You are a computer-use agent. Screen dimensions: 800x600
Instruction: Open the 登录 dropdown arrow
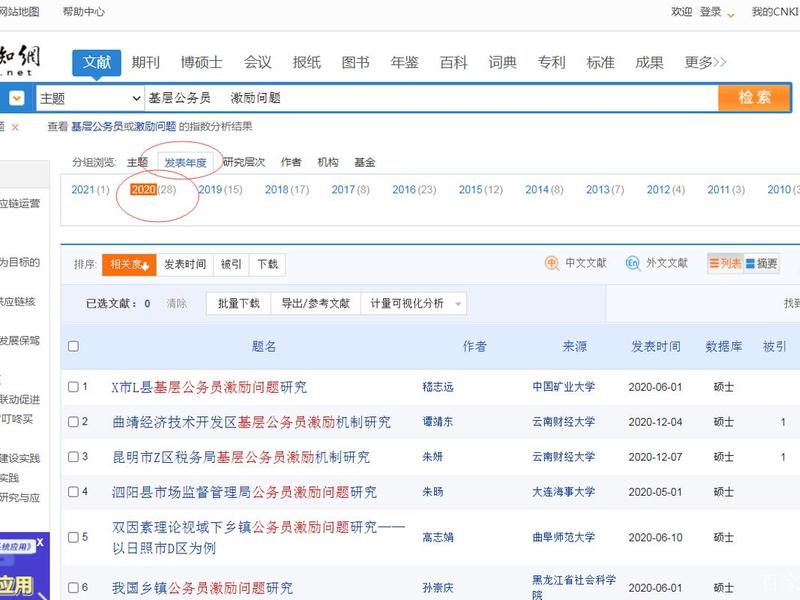tap(731, 15)
